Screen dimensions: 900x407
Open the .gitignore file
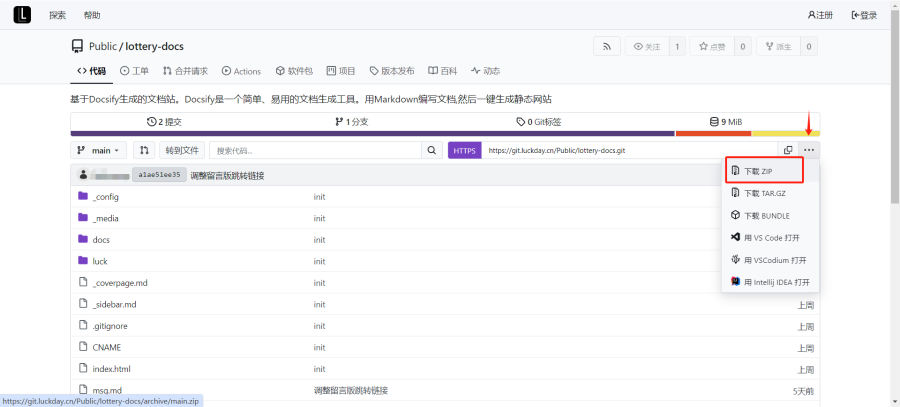[x=110, y=326]
